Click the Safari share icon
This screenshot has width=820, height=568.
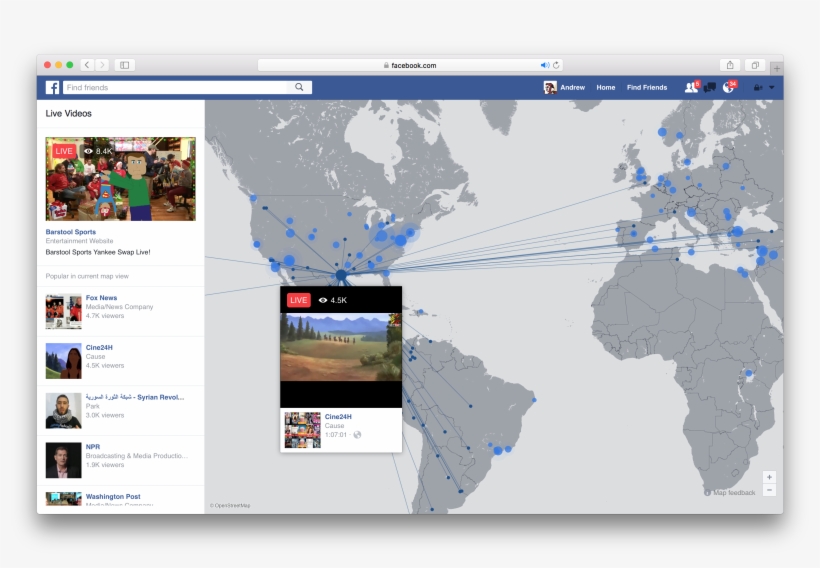coord(730,65)
